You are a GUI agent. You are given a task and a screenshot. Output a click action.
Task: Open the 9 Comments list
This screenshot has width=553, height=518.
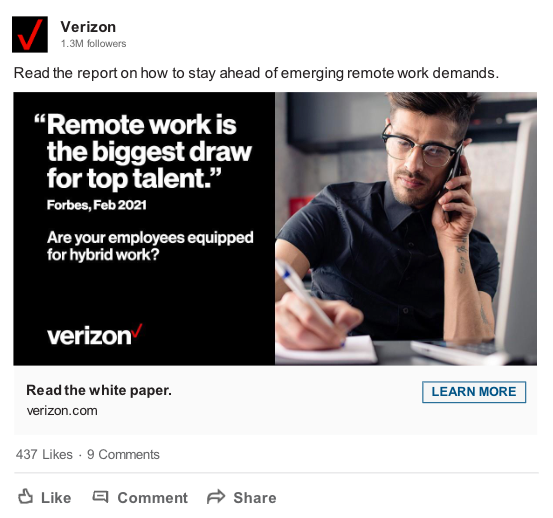(x=123, y=454)
